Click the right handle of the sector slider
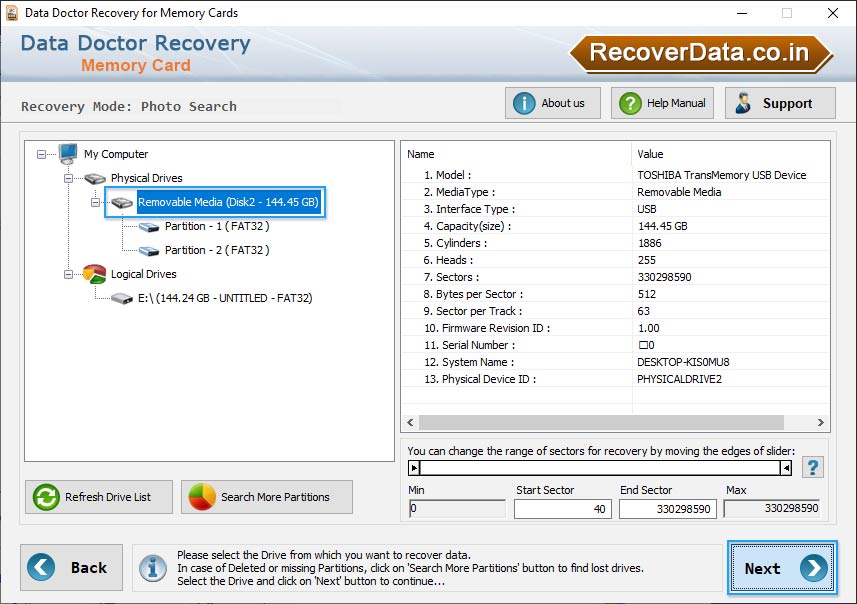 (x=785, y=468)
